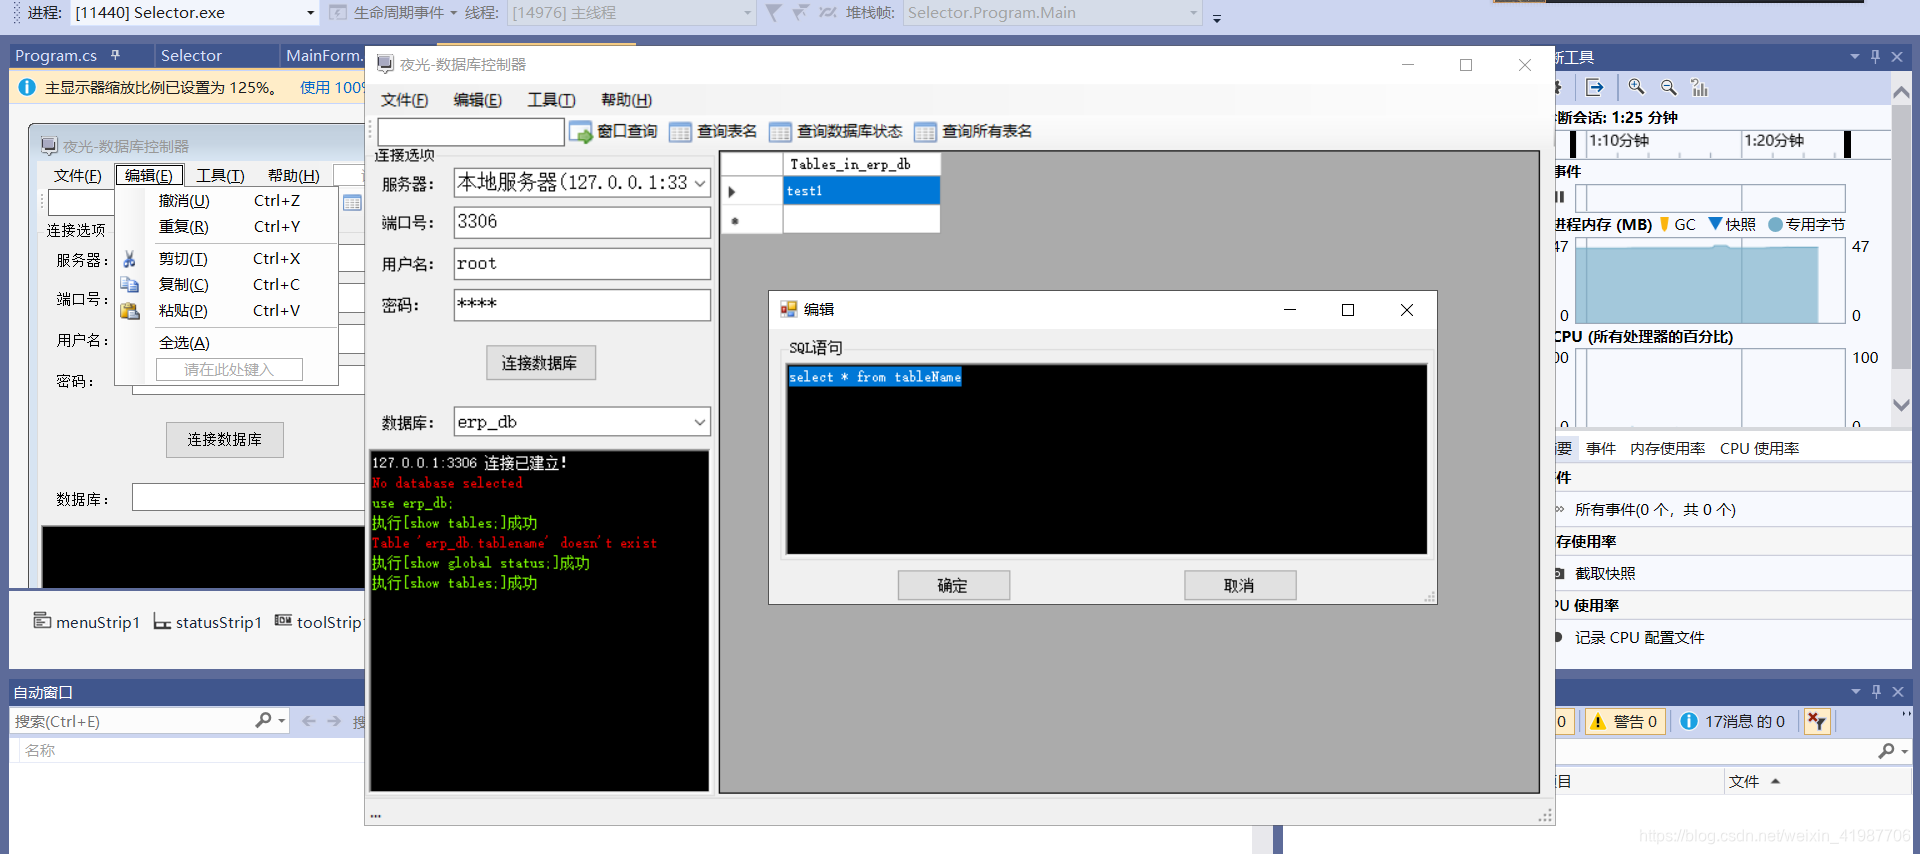This screenshot has height=854, width=1920.
Task: Click the zoom out icon in diagnostic tools
Action: pos(1669,88)
